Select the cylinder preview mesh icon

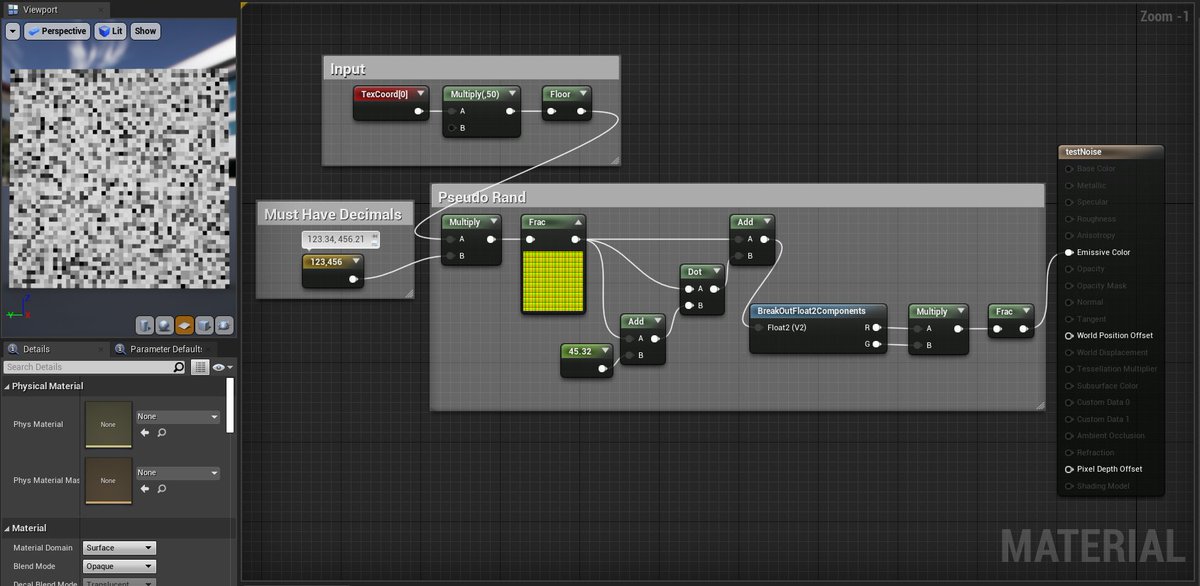[x=147, y=325]
